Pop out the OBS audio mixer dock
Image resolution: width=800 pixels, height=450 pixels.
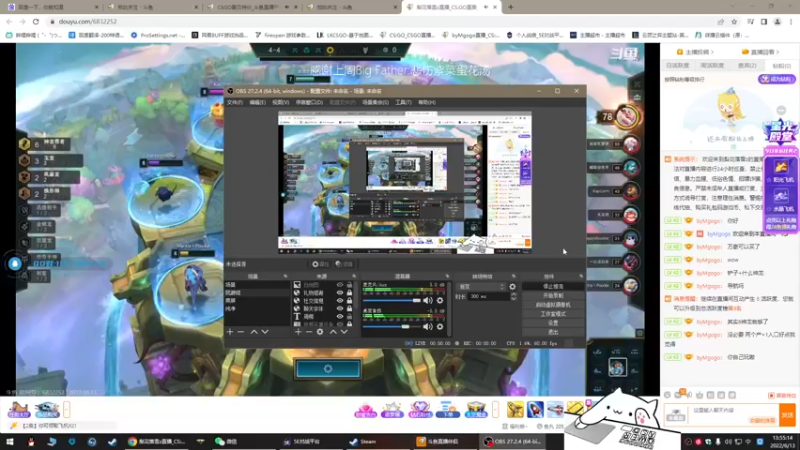pos(447,277)
